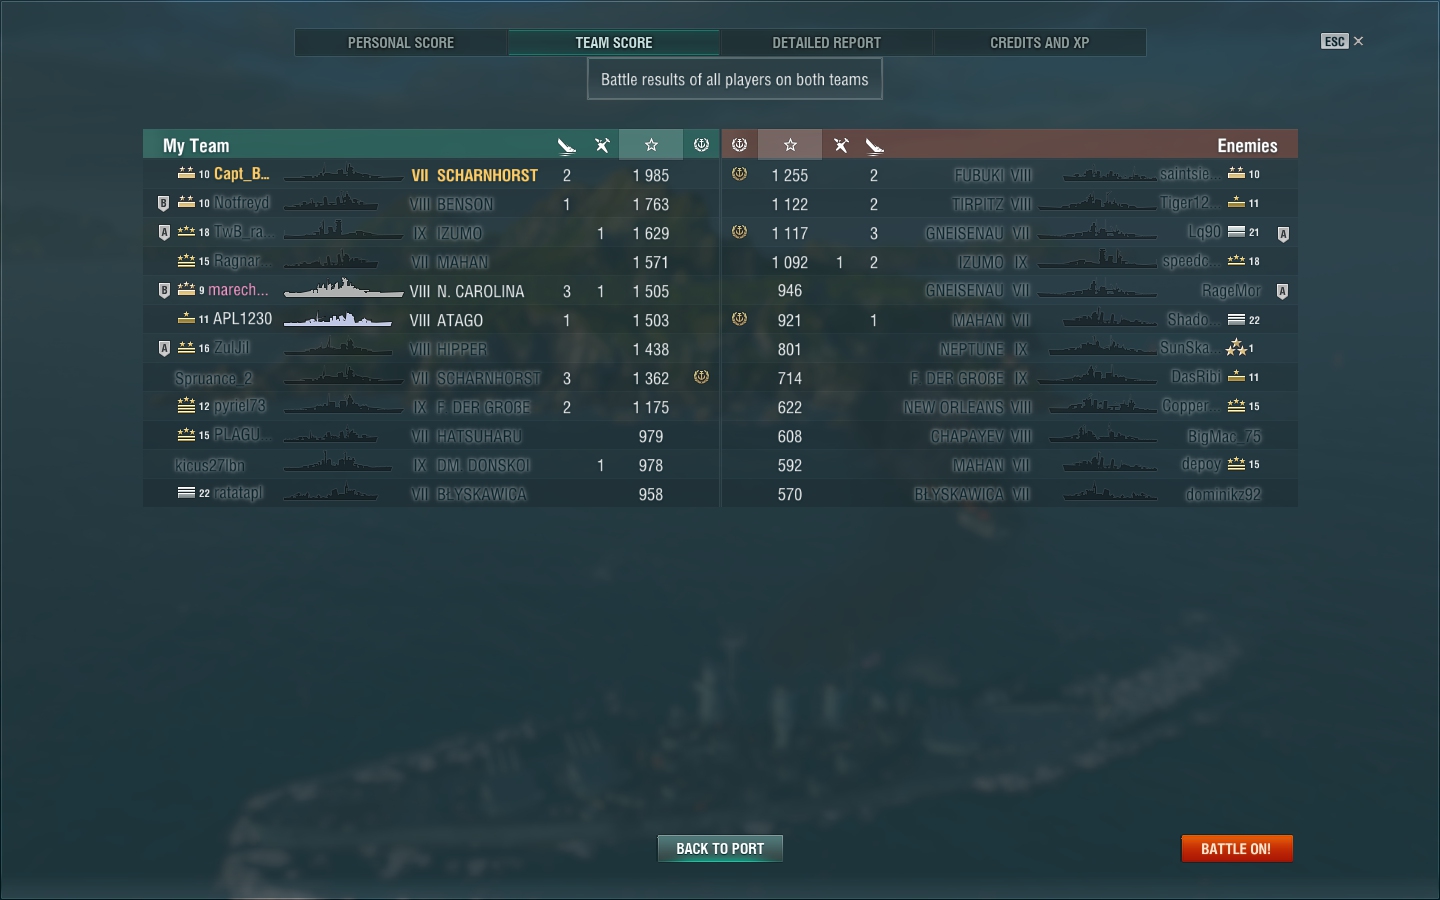Click the Battle On! button
This screenshot has height=900, width=1440.
coord(1237,848)
